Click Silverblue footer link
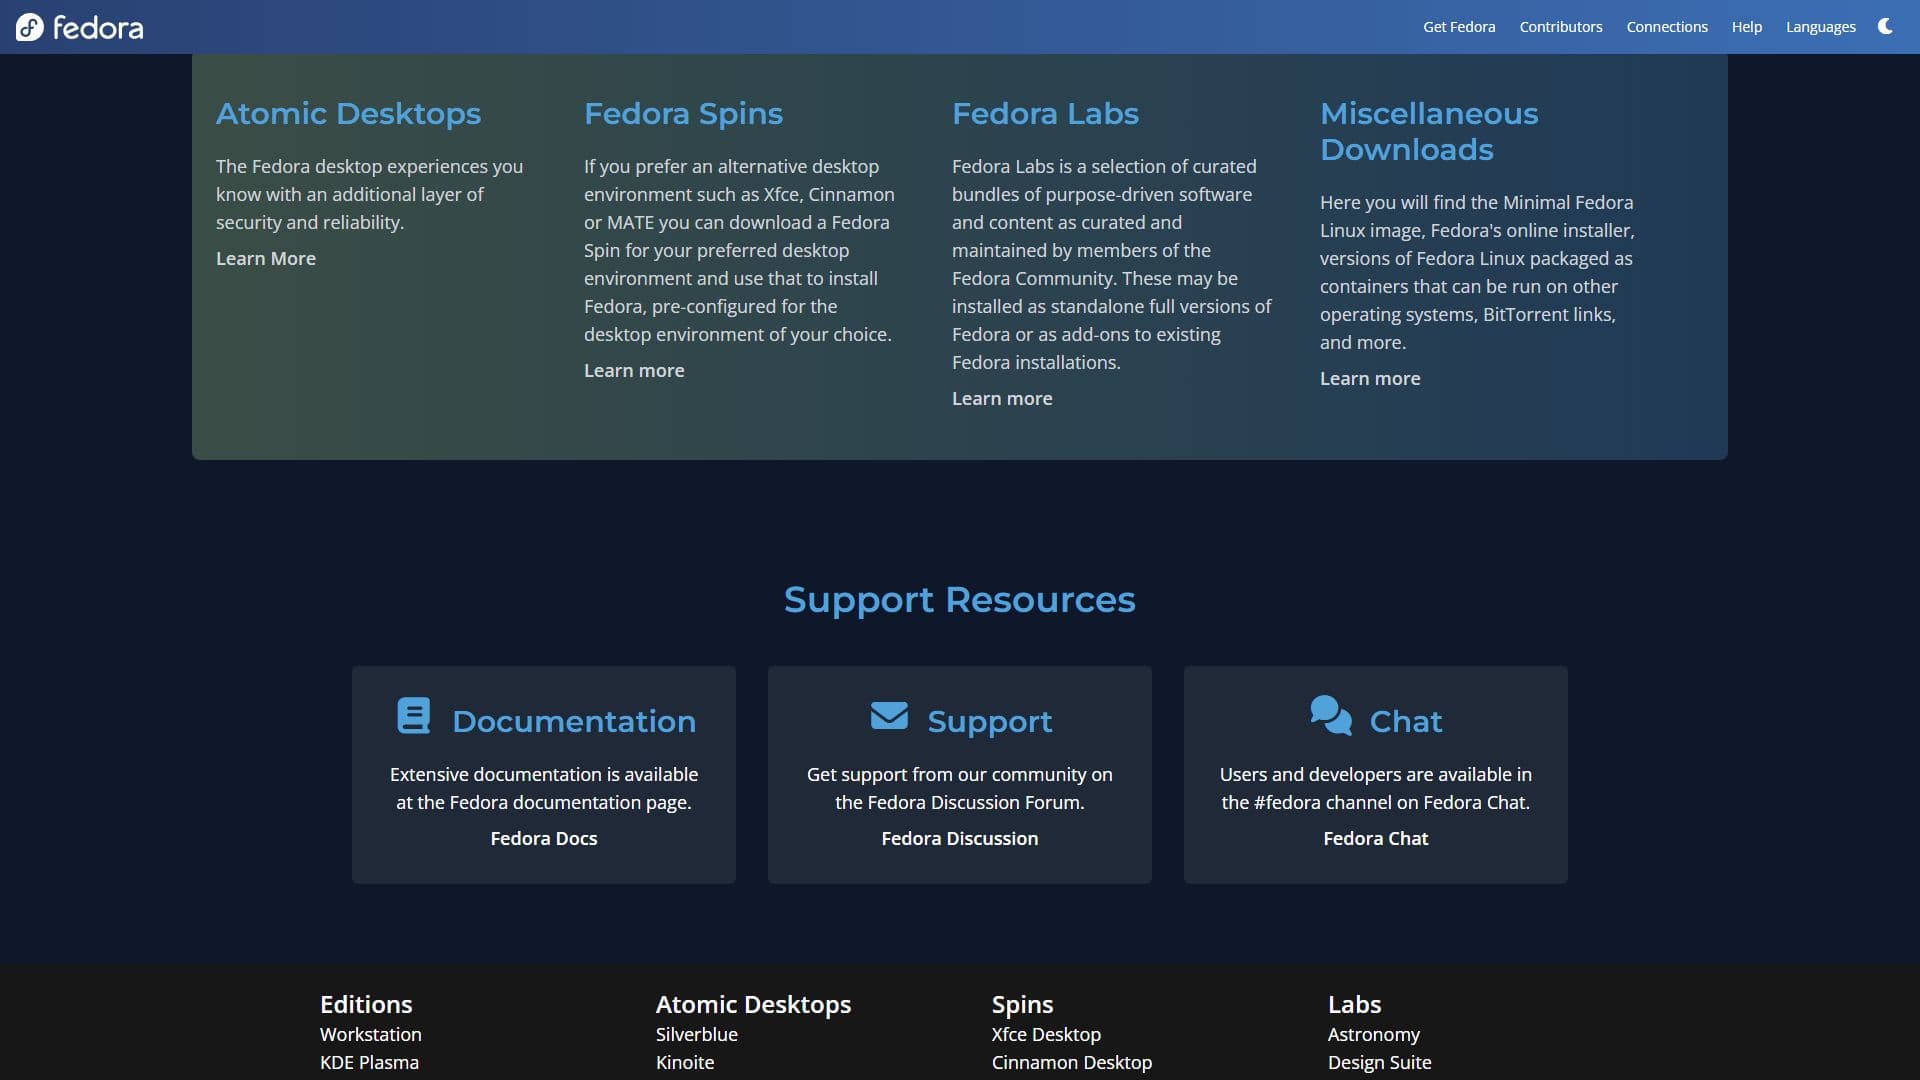Viewport: 1920px width, 1080px height. (x=697, y=1034)
